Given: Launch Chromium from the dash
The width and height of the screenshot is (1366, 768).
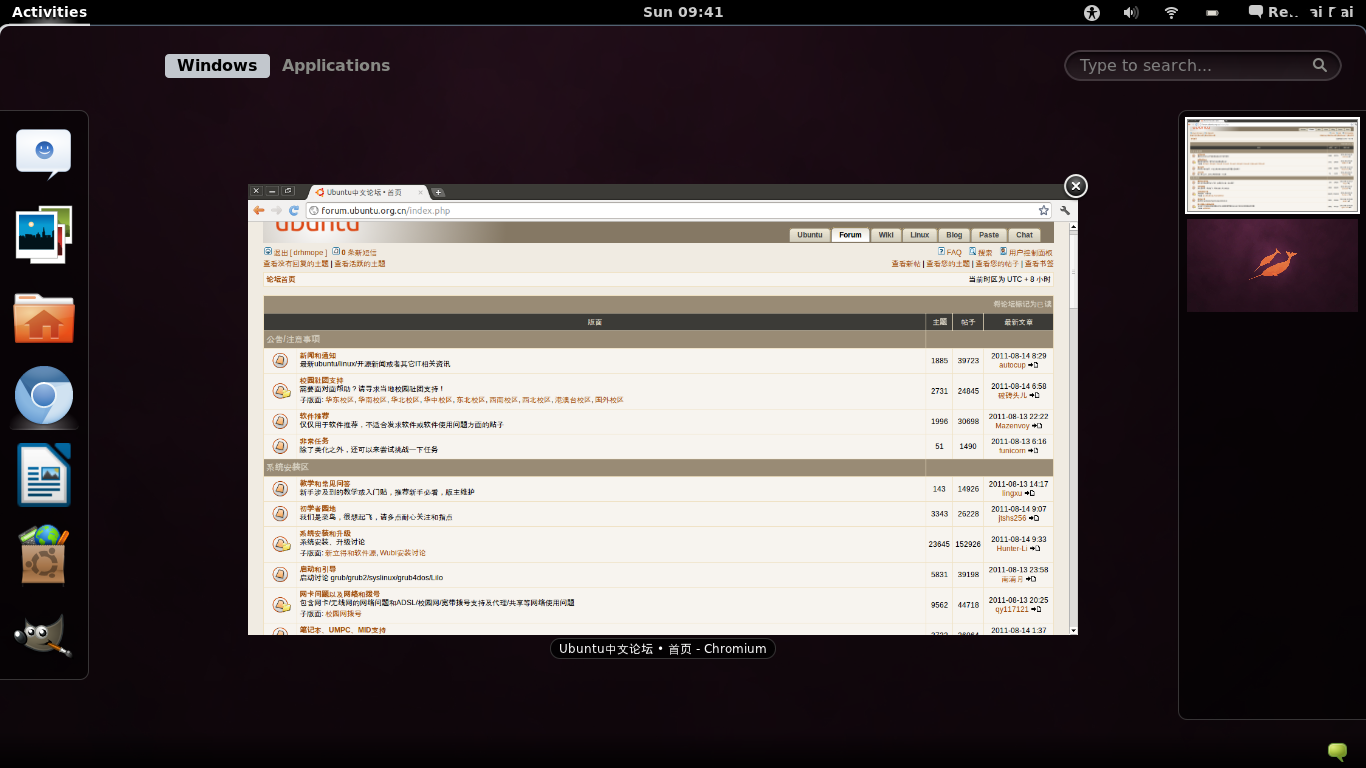Looking at the screenshot, I should click(44, 397).
